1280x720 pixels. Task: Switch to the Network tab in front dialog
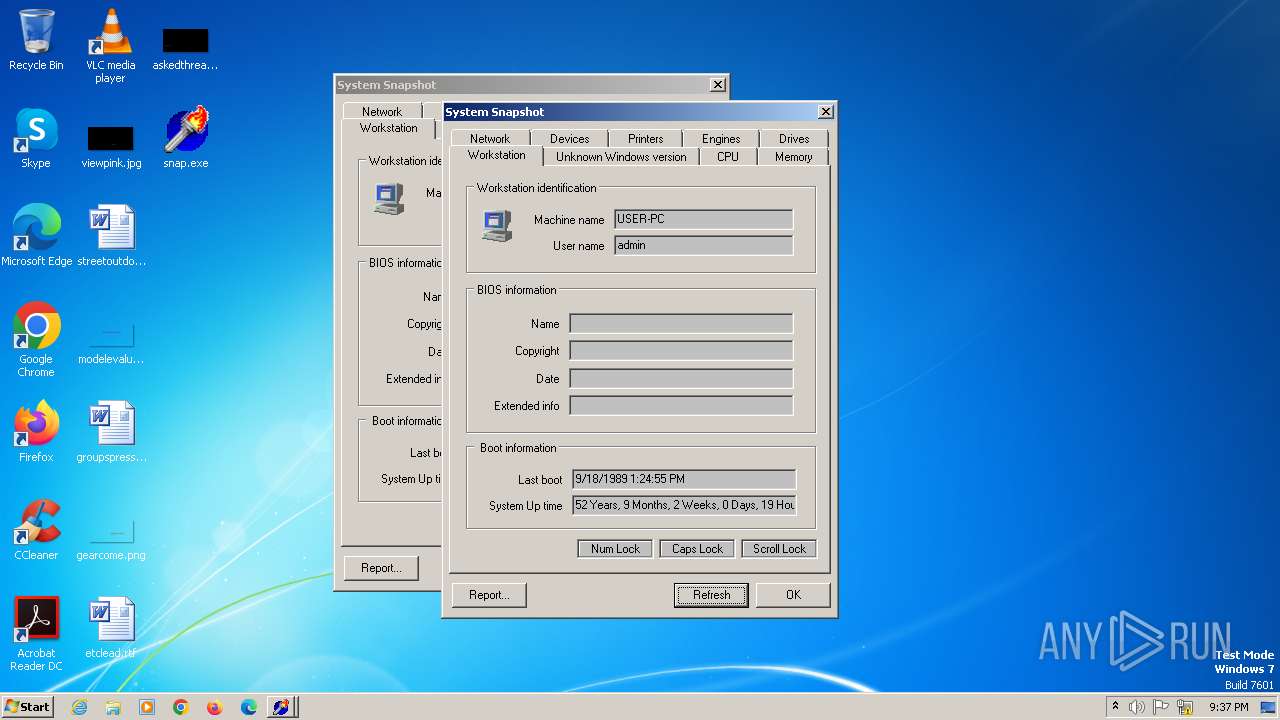[x=490, y=139]
